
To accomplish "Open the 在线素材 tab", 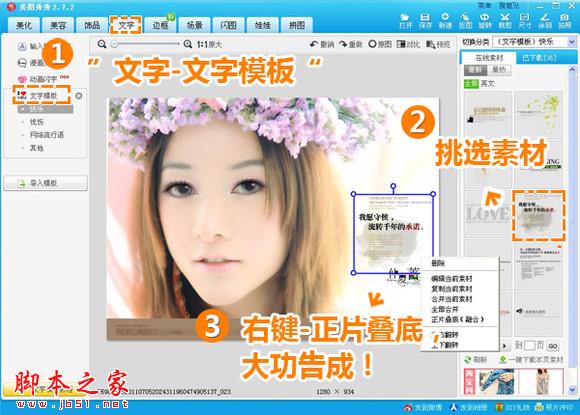I will click(489, 58).
